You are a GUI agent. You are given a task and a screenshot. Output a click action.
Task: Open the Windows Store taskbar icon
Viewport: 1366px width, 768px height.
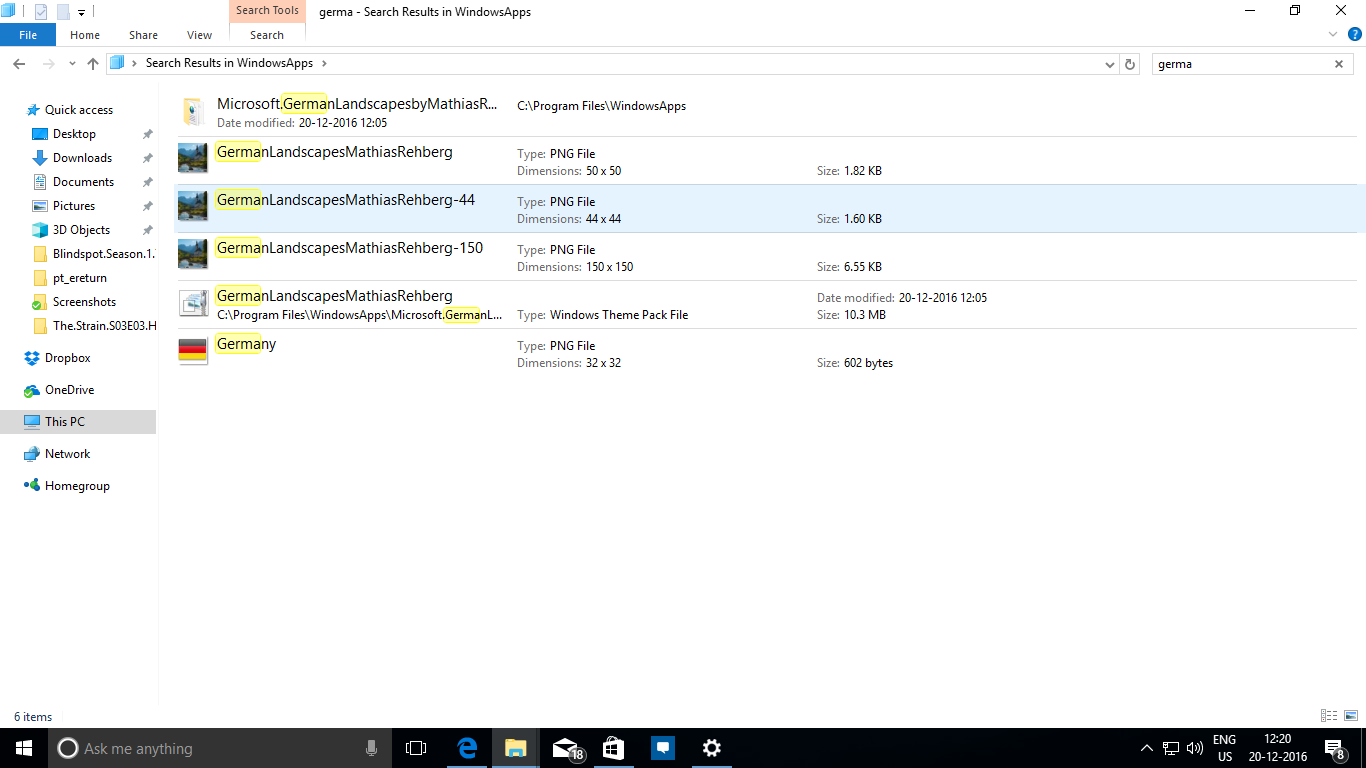point(613,748)
